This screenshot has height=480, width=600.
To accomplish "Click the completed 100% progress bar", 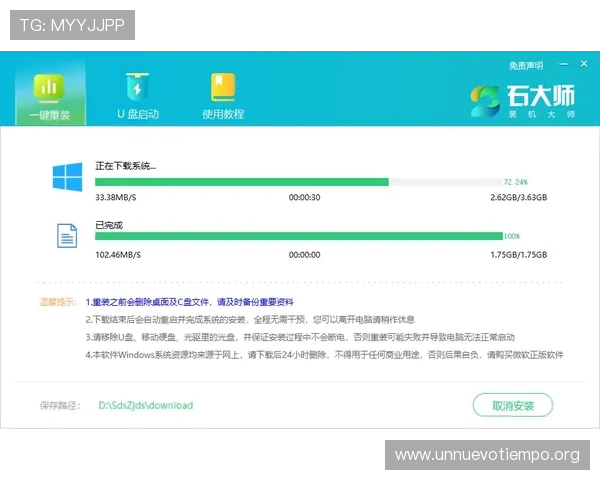I will tap(299, 236).
